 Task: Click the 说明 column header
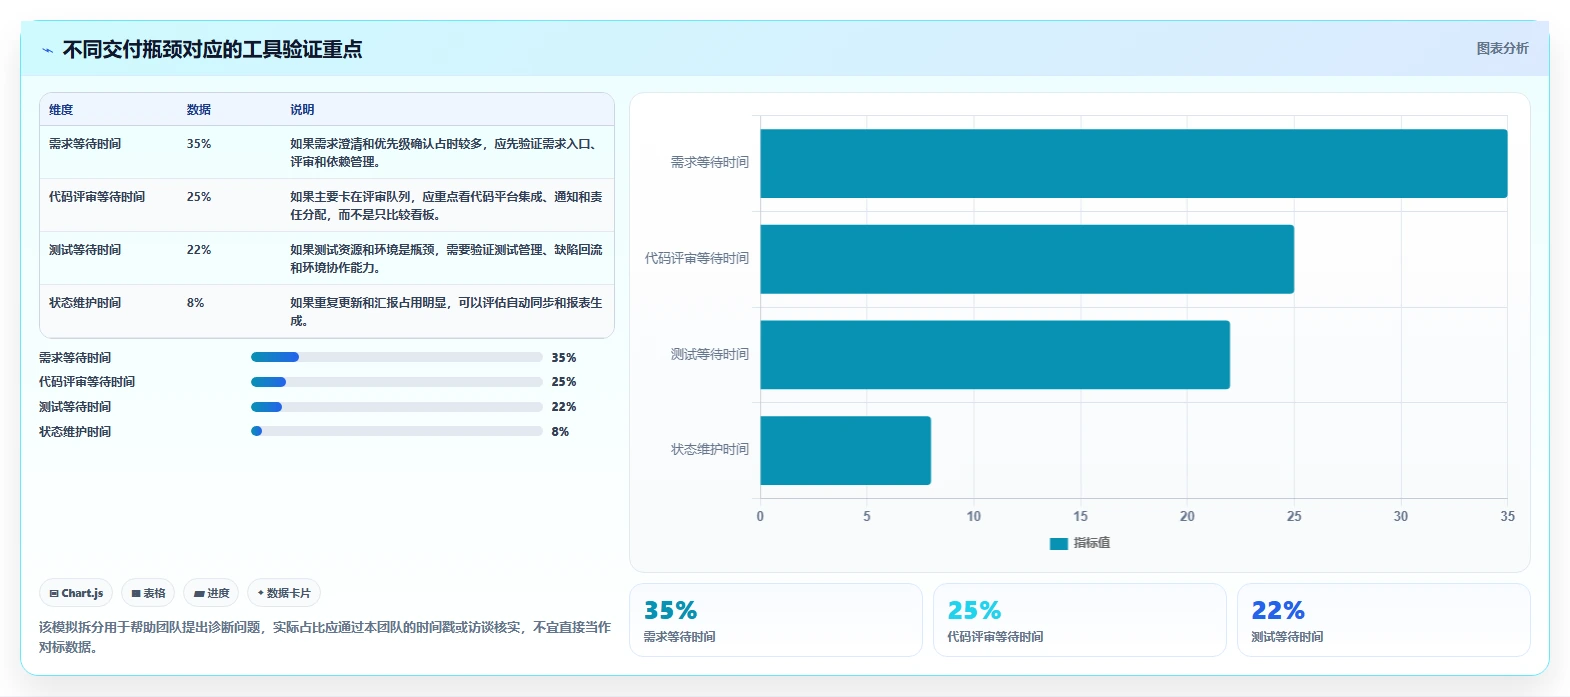(302, 110)
